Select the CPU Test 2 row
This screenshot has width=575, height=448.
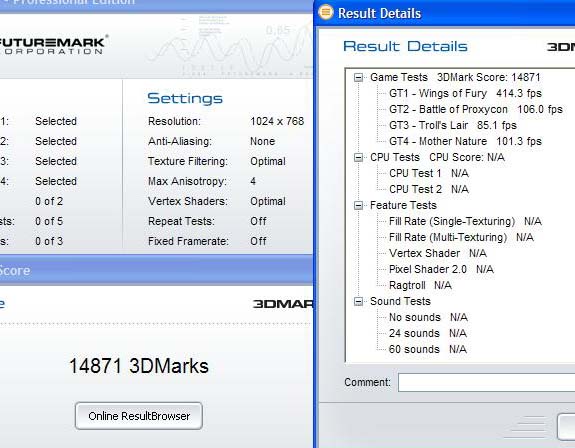click(x=429, y=190)
